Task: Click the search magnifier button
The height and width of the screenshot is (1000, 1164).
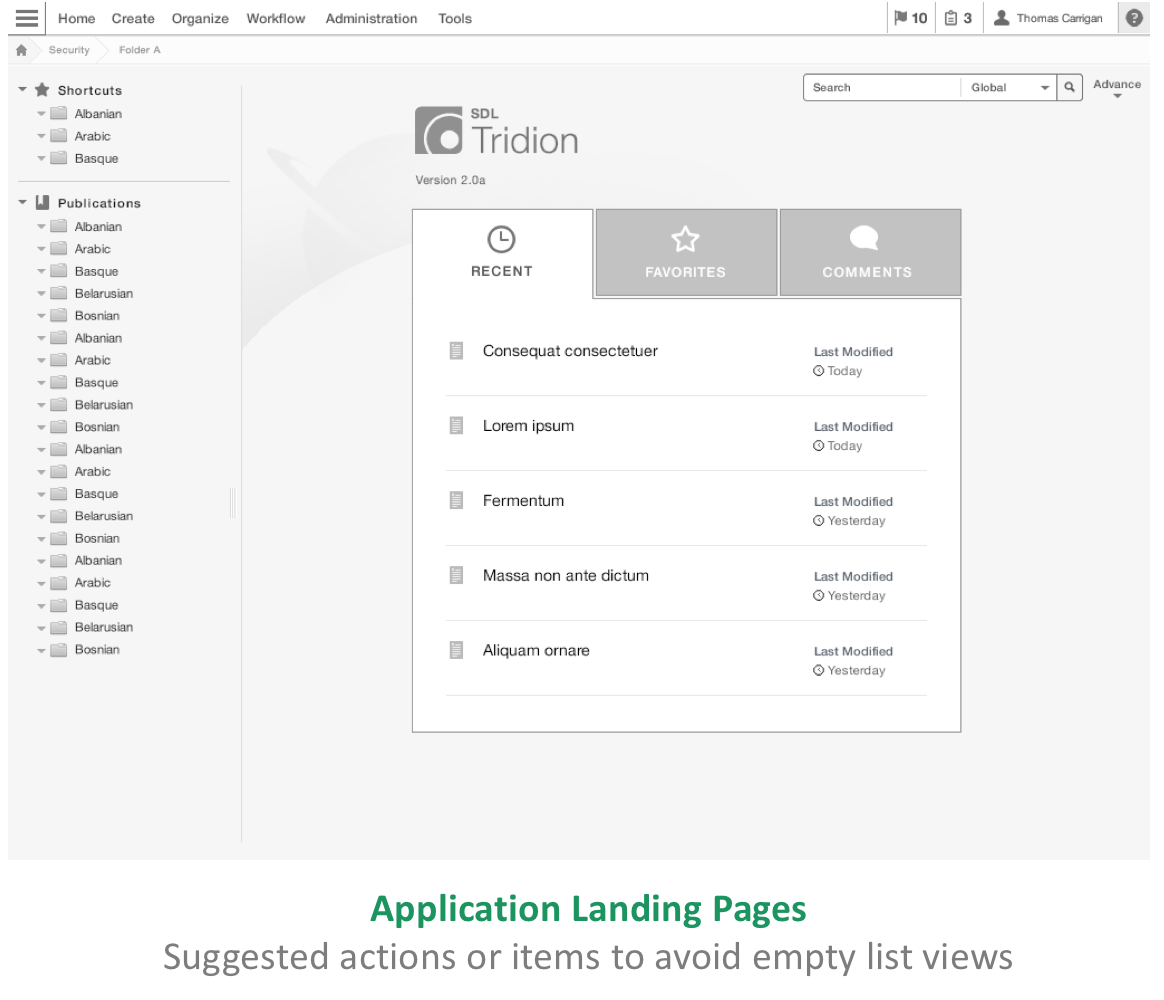Action: tap(1069, 87)
